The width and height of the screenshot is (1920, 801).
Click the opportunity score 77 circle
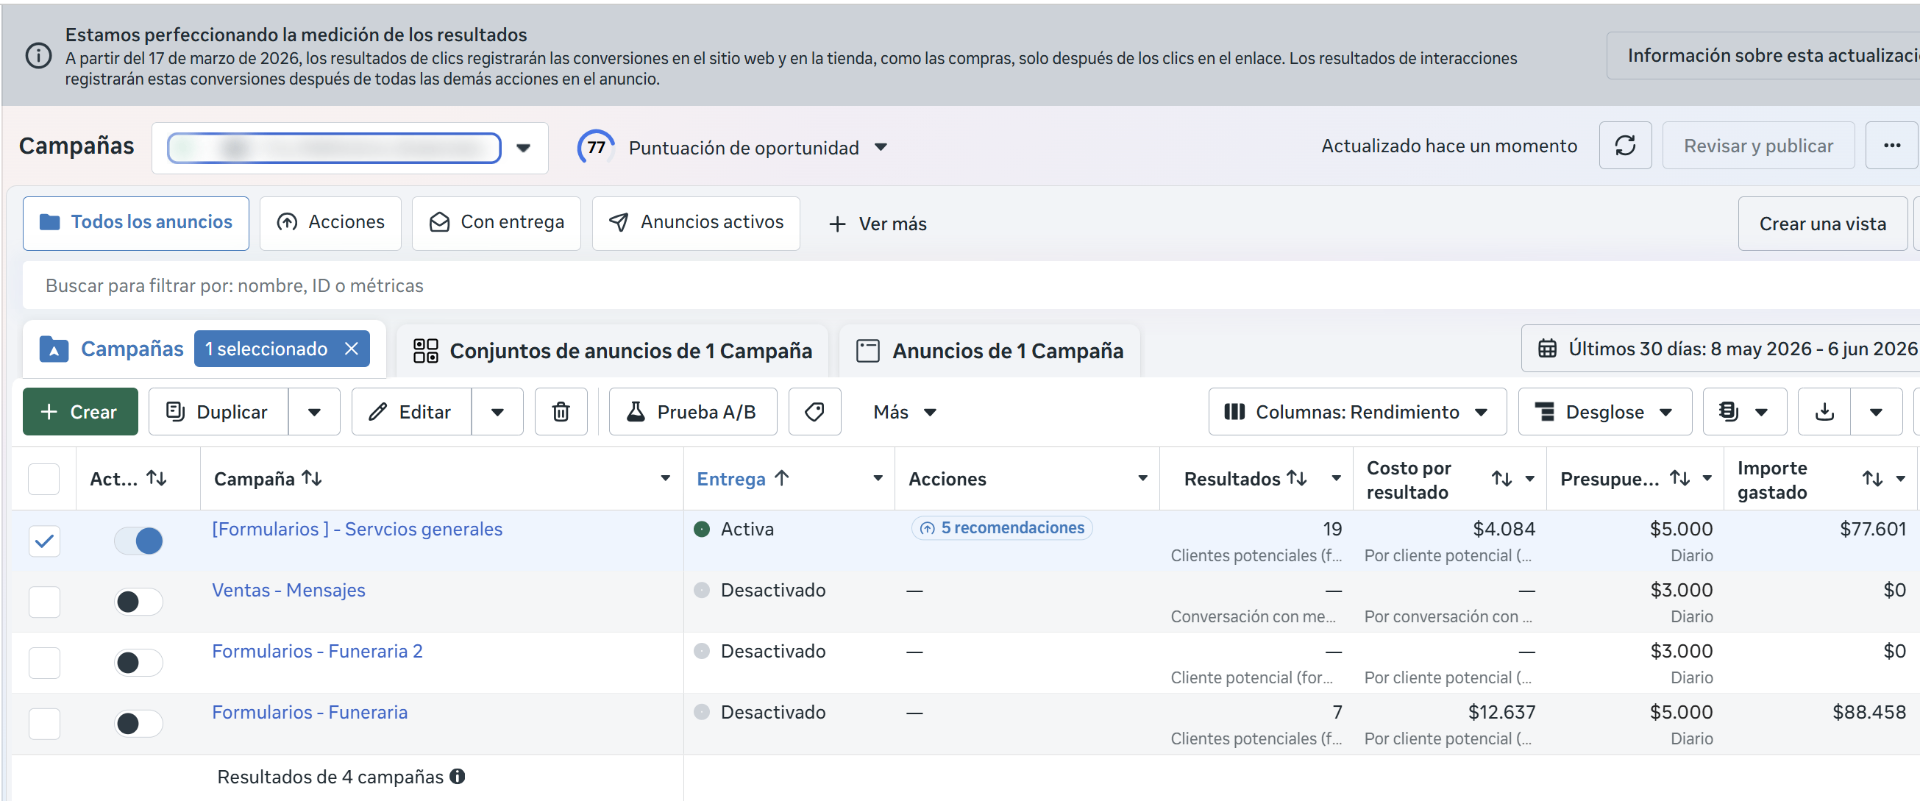(x=596, y=148)
